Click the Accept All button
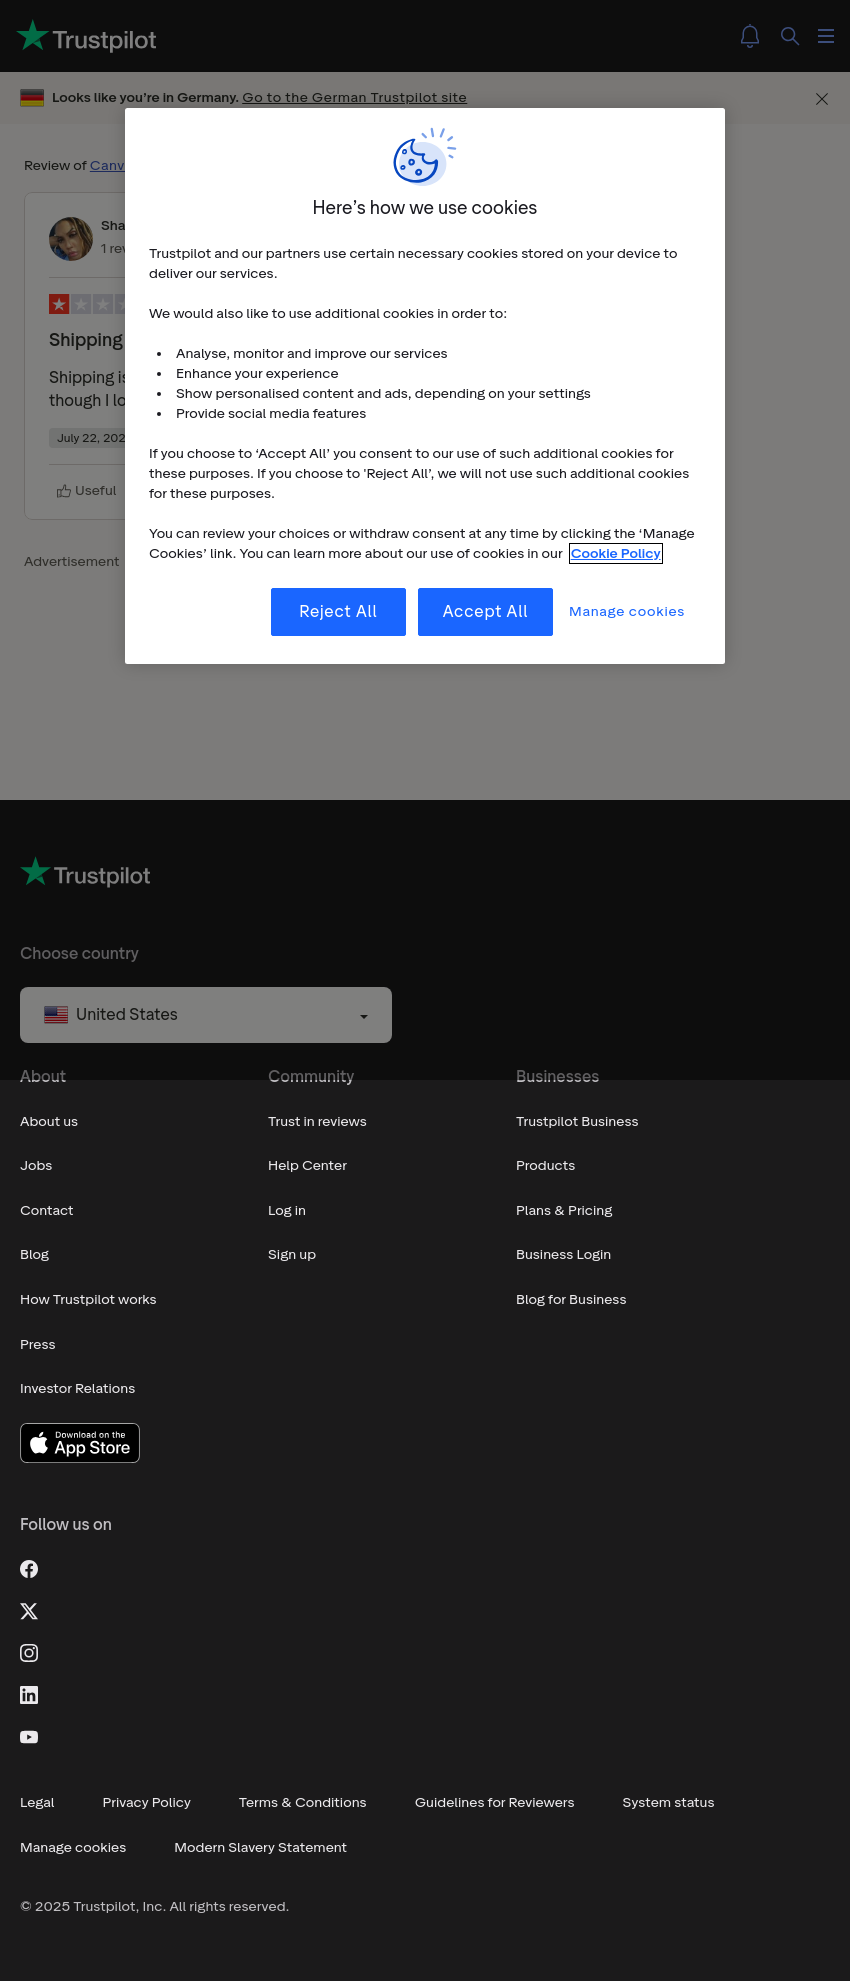The image size is (850, 1981). (x=485, y=612)
